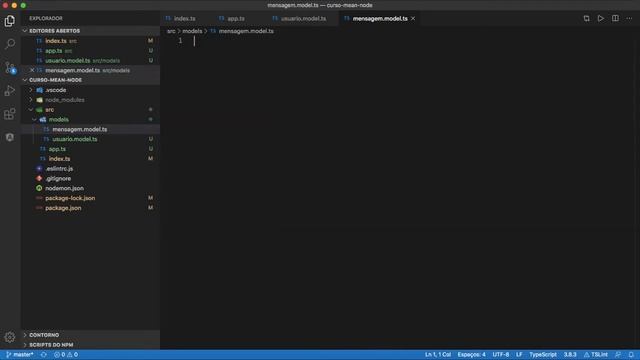Open the Explorer view in activity bar

tap(10, 20)
